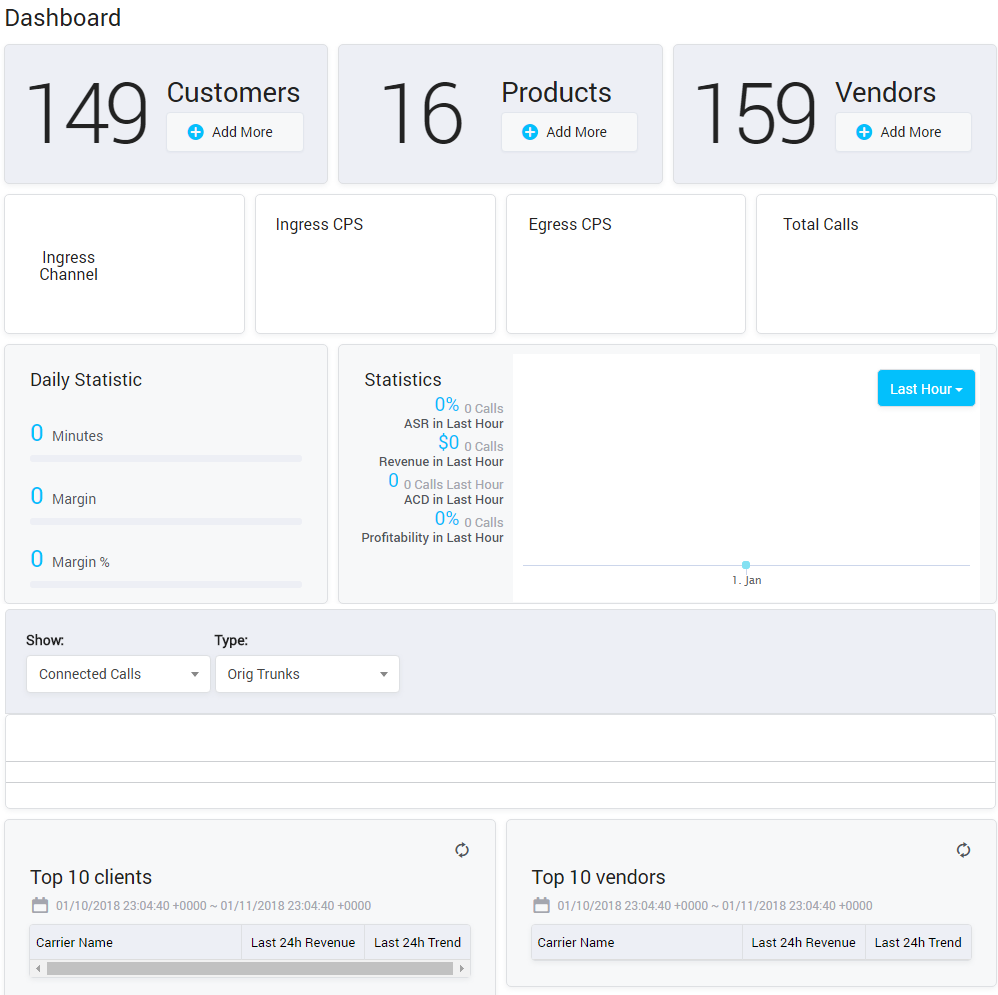Refresh the Top 10 clients panel
998x995 pixels.
[462, 850]
